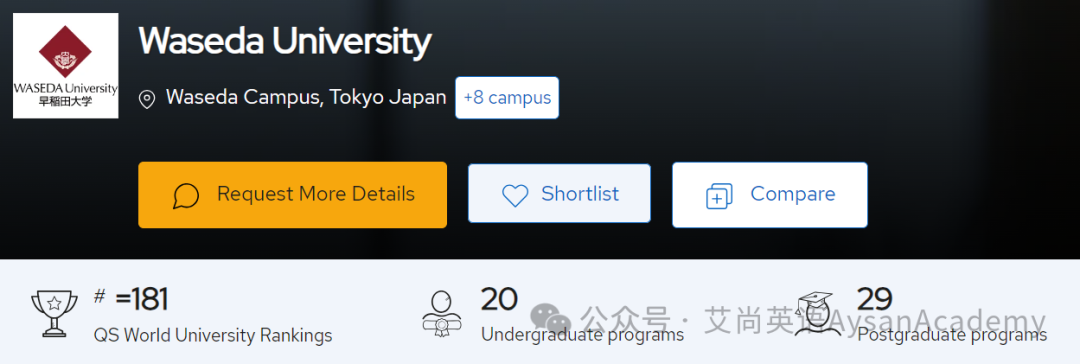Click the Compare button

769,194
